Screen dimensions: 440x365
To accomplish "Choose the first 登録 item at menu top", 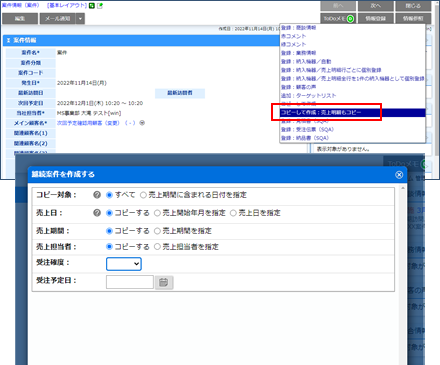I will pos(298,28).
